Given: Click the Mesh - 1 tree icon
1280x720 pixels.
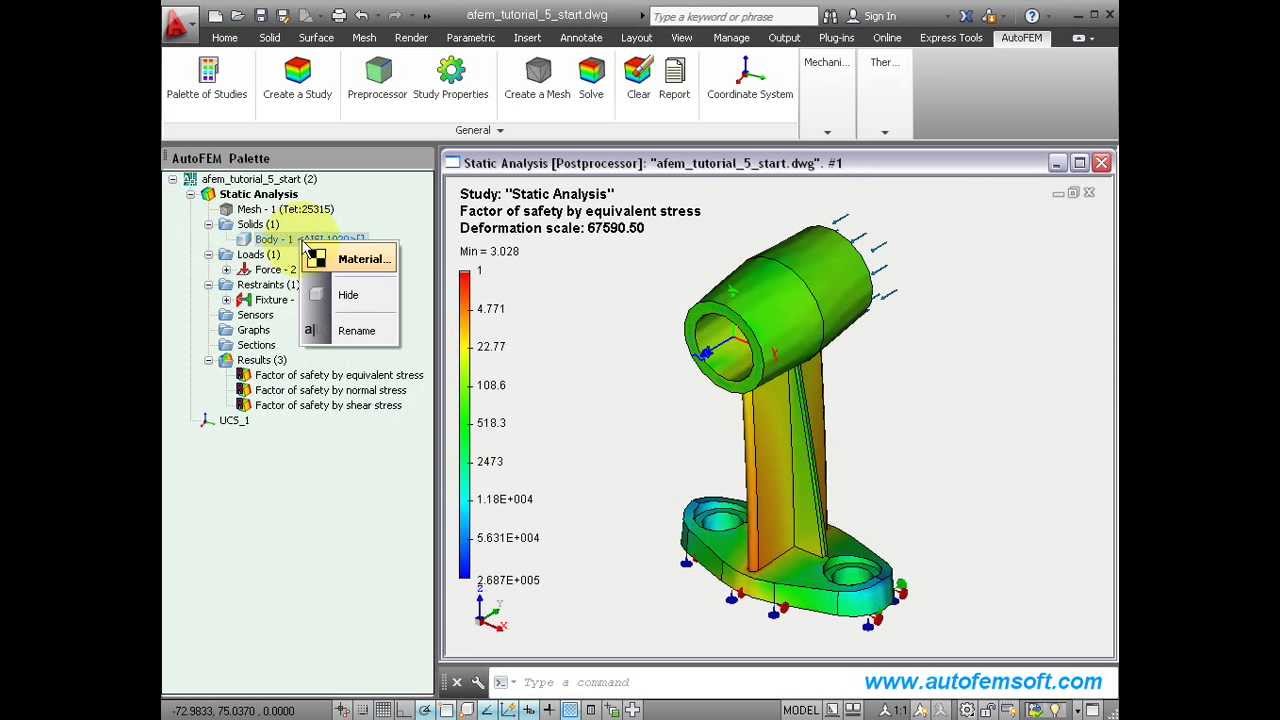Looking at the screenshot, I should point(226,209).
